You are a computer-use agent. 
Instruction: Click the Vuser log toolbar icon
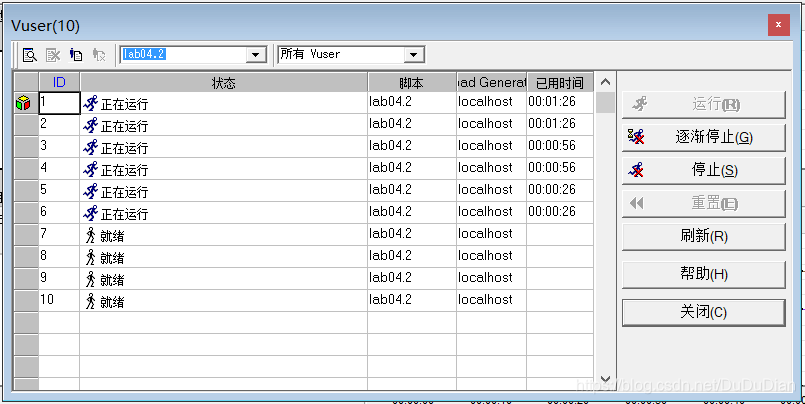click(76, 55)
